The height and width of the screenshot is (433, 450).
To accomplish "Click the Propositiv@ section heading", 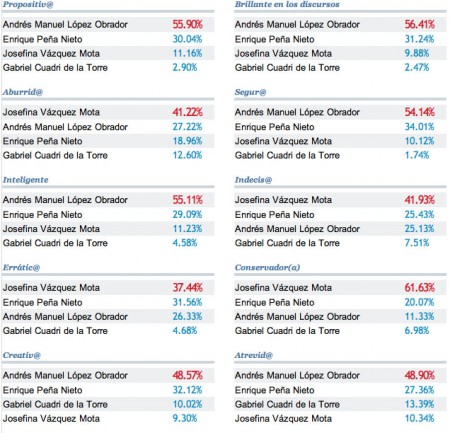I will pyautogui.click(x=28, y=4).
